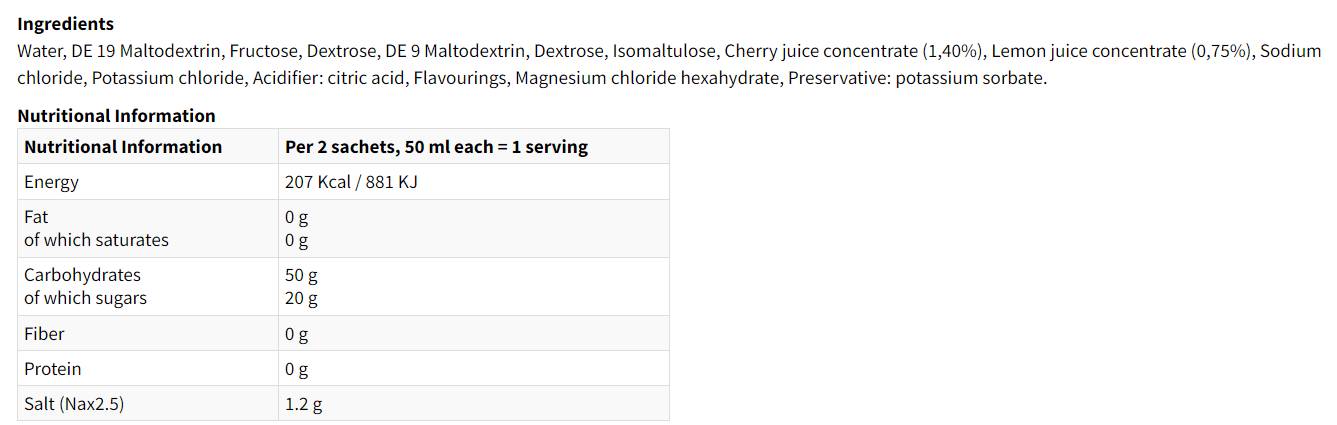The height and width of the screenshot is (425, 1337).
Task: Click 'of which saturates' label
Action: pyautogui.click(x=96, y=240)
